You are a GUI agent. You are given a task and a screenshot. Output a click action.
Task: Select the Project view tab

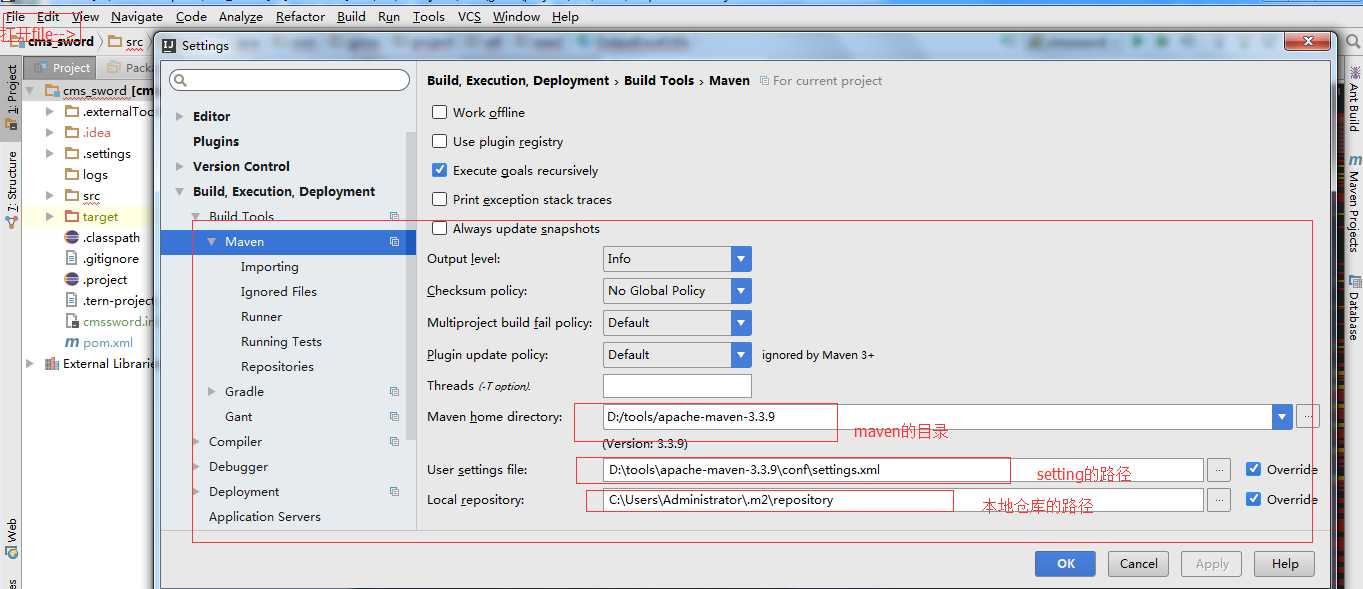tap(62, 67)
